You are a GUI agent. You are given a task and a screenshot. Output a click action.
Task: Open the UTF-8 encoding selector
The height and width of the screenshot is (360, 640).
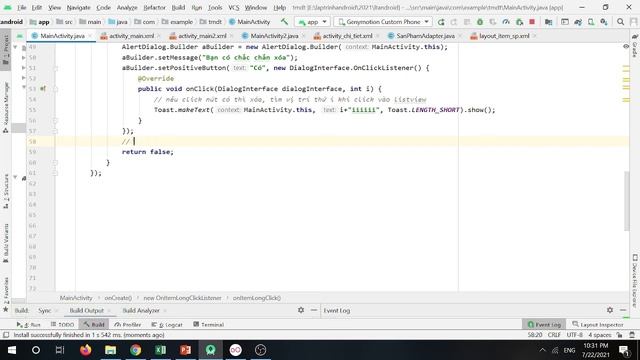pyautogui.click(x=574, y=335)
